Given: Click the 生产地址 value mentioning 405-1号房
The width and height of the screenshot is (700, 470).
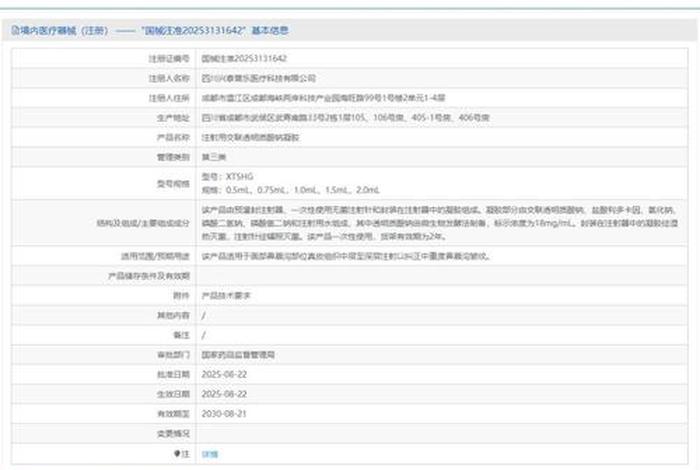Looking at the screenshot, I should pos(346,118).
